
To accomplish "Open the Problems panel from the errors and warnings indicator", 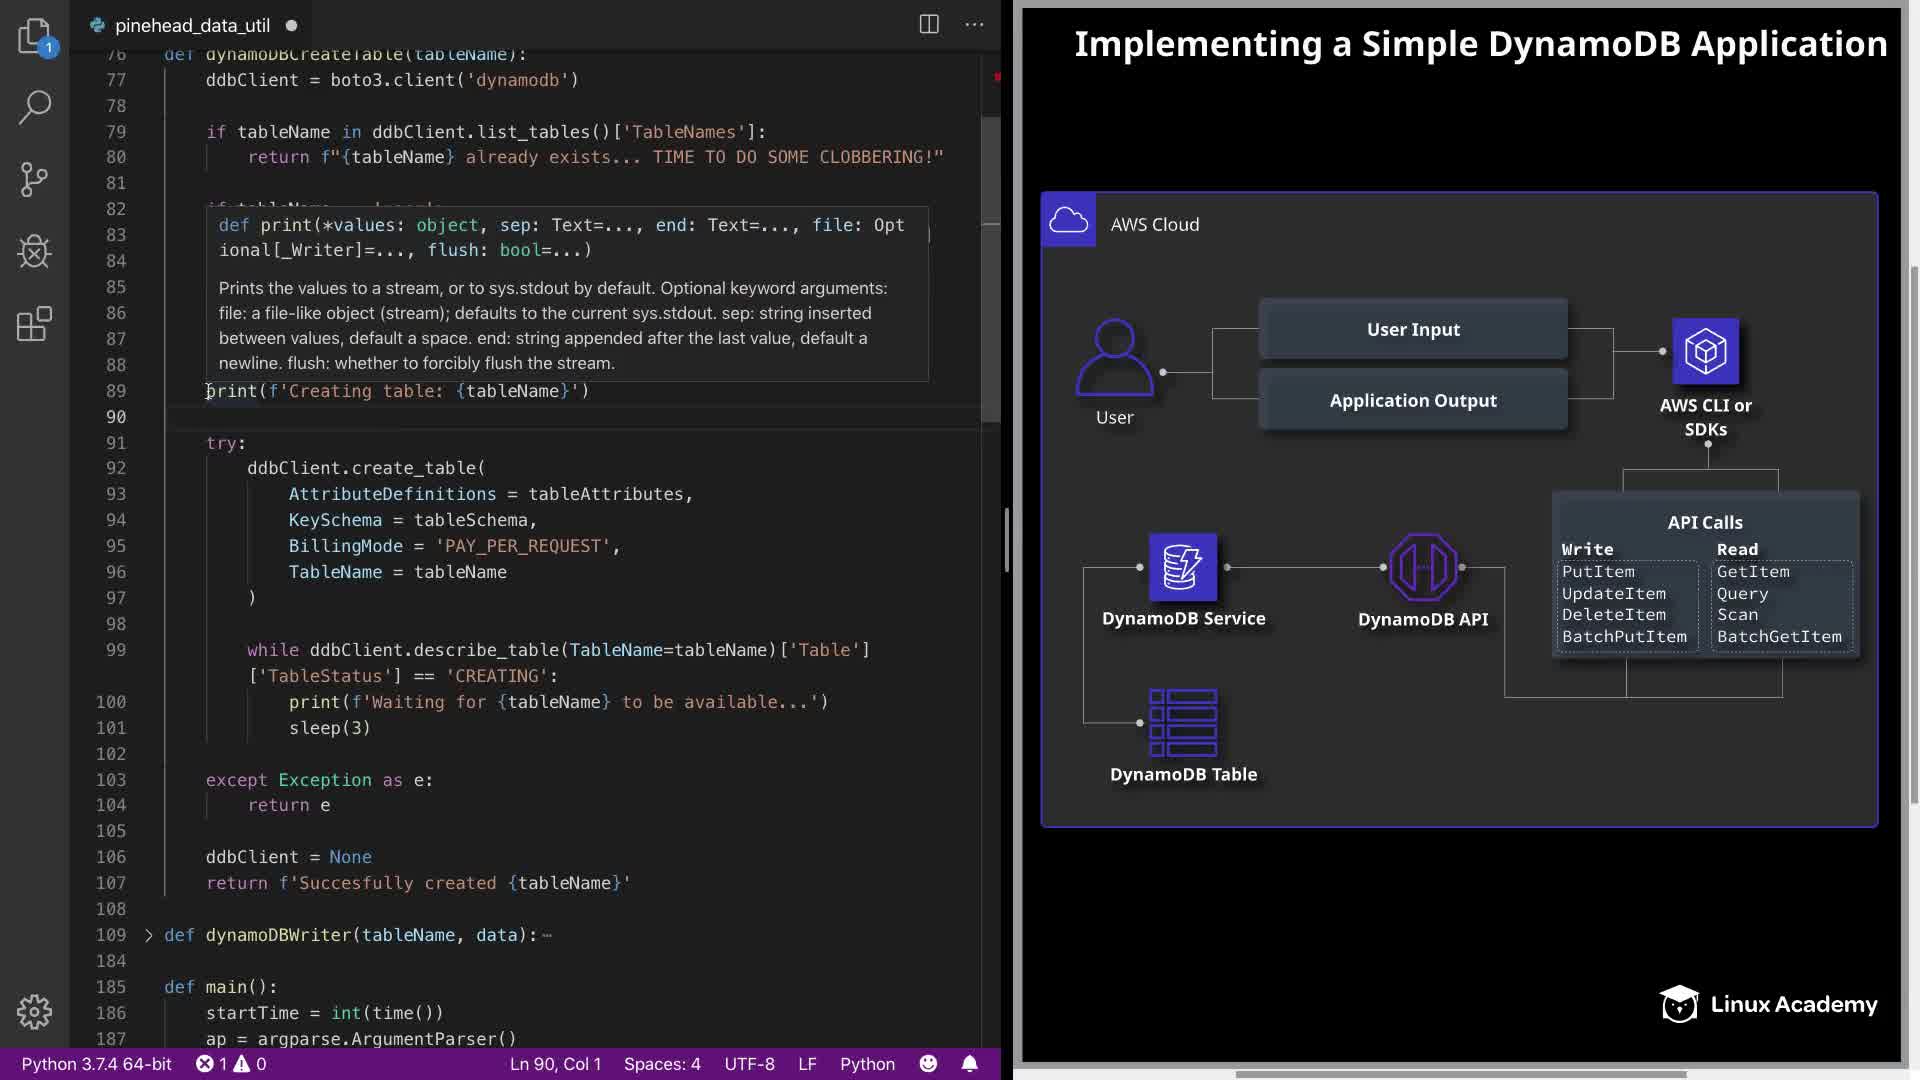I will (231, 1064).
